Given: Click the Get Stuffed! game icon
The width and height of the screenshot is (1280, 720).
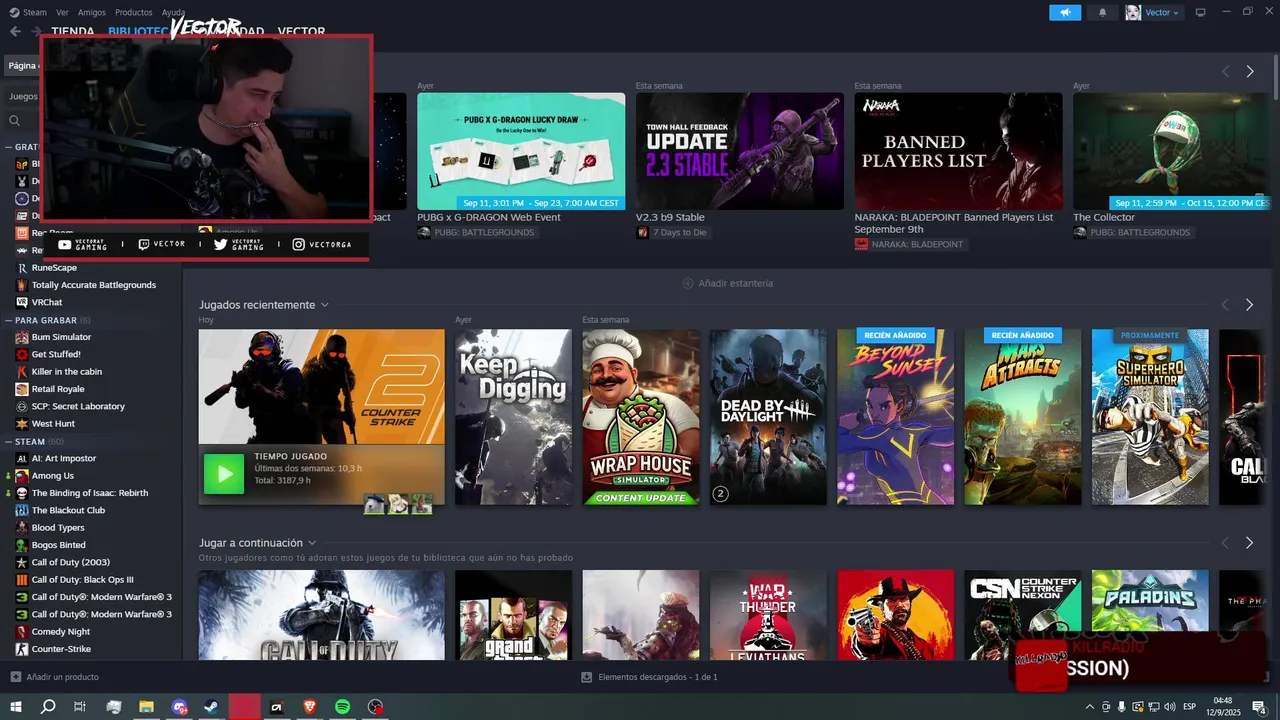Looking at the screenshot, I should click(x=22, y=354).
